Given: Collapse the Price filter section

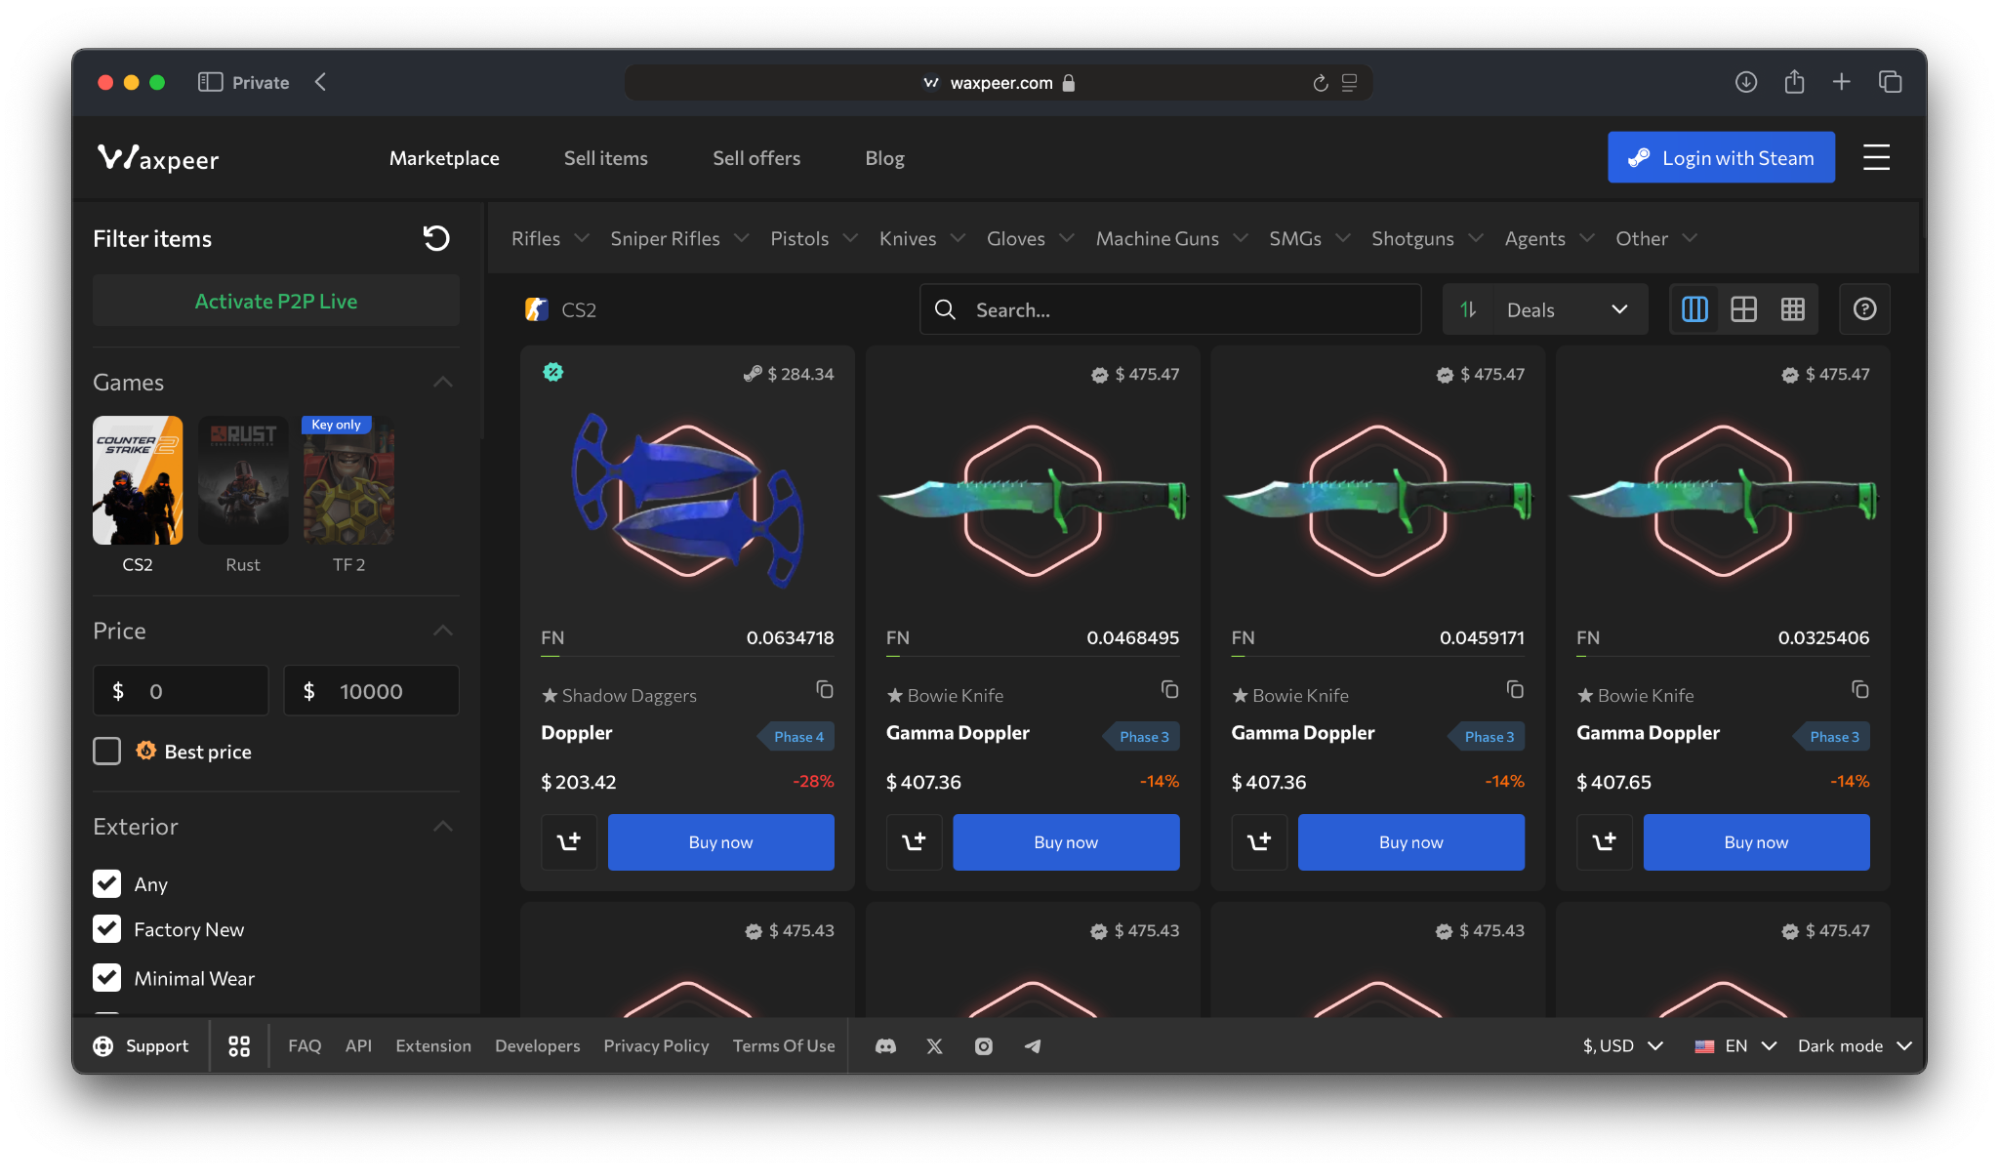Looking at the screenshot, I should click(x=443, y=630).
